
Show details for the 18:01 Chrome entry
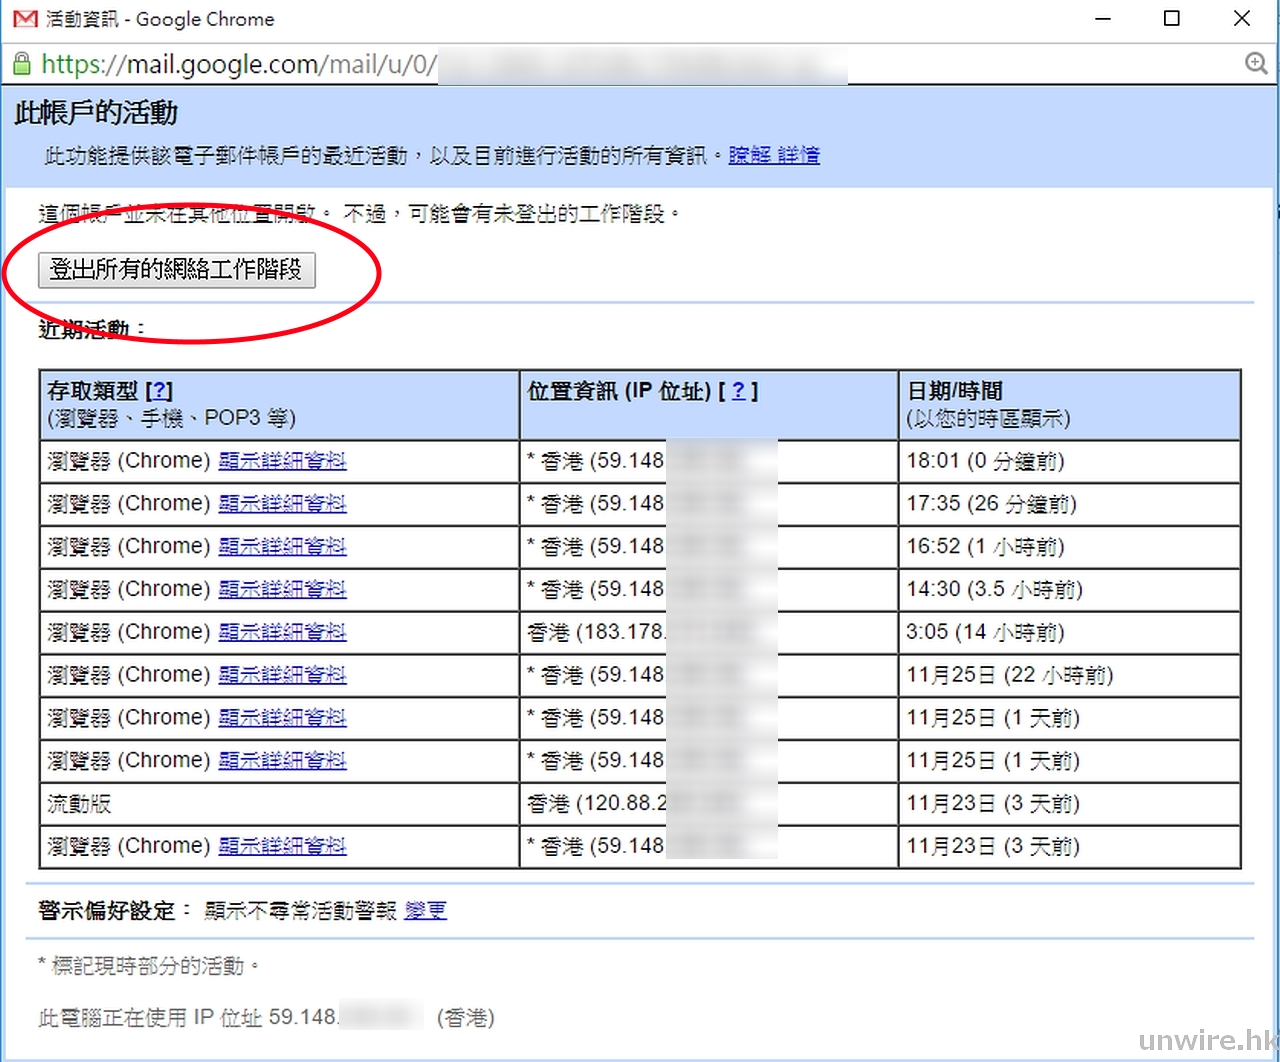point(282,461)
